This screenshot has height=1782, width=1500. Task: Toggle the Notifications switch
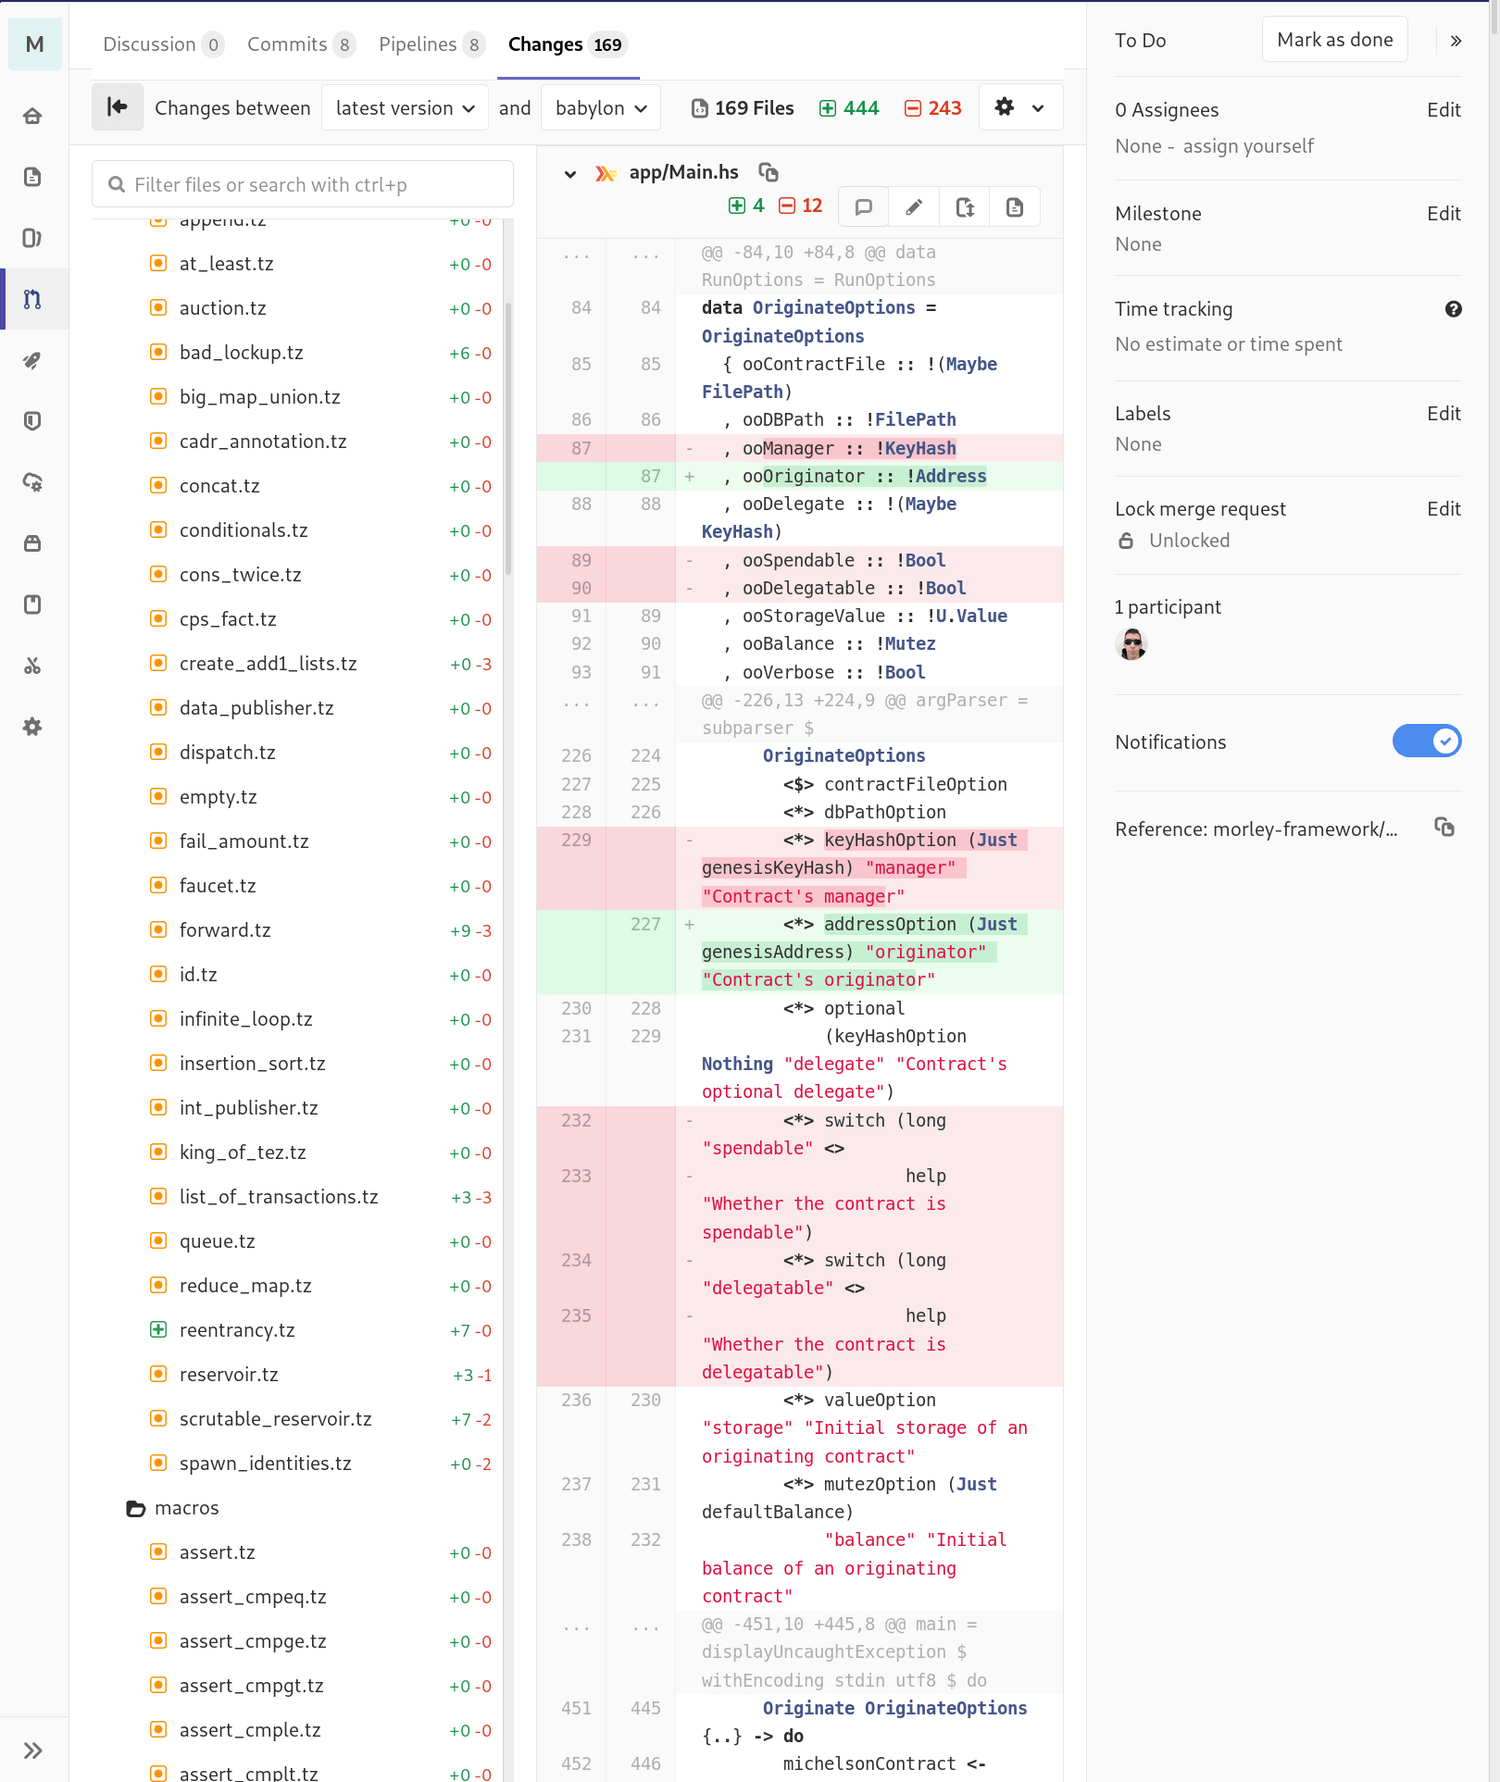[x=1427, y=741]
